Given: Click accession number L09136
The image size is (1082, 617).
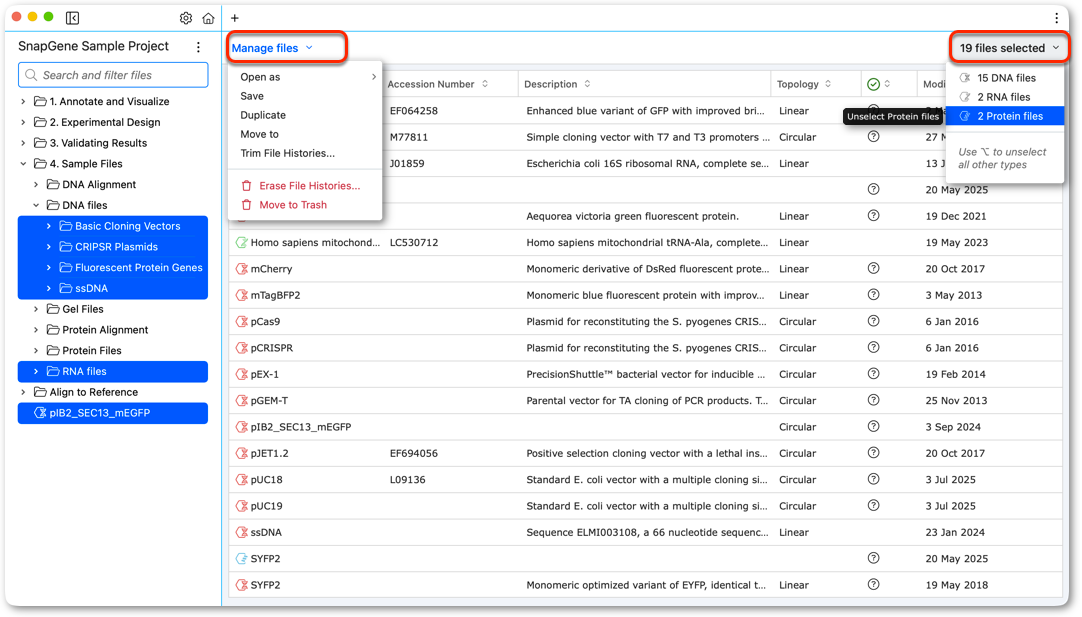Looking at the screenshot, I should 408,480.
